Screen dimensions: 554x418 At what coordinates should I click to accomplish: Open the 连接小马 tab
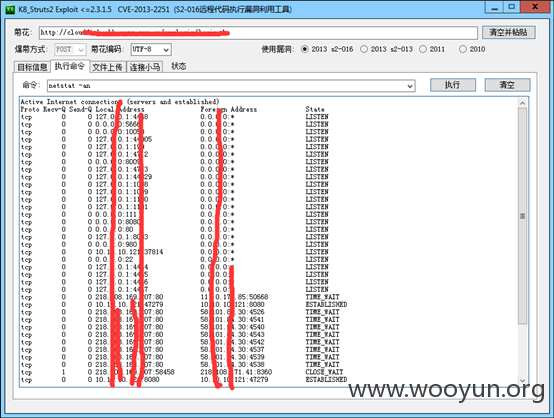[145, 67]
